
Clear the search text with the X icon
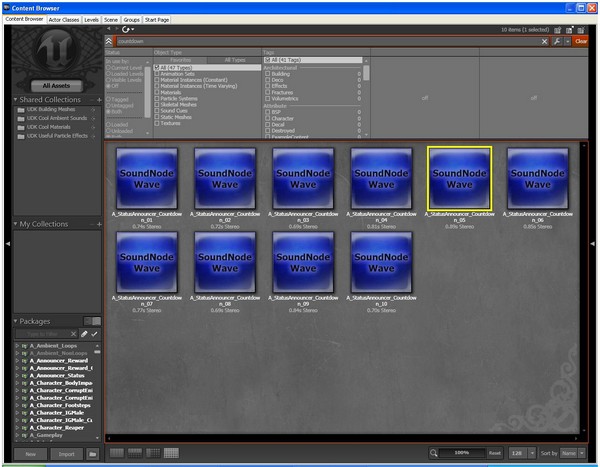click(x=545, y=41)
